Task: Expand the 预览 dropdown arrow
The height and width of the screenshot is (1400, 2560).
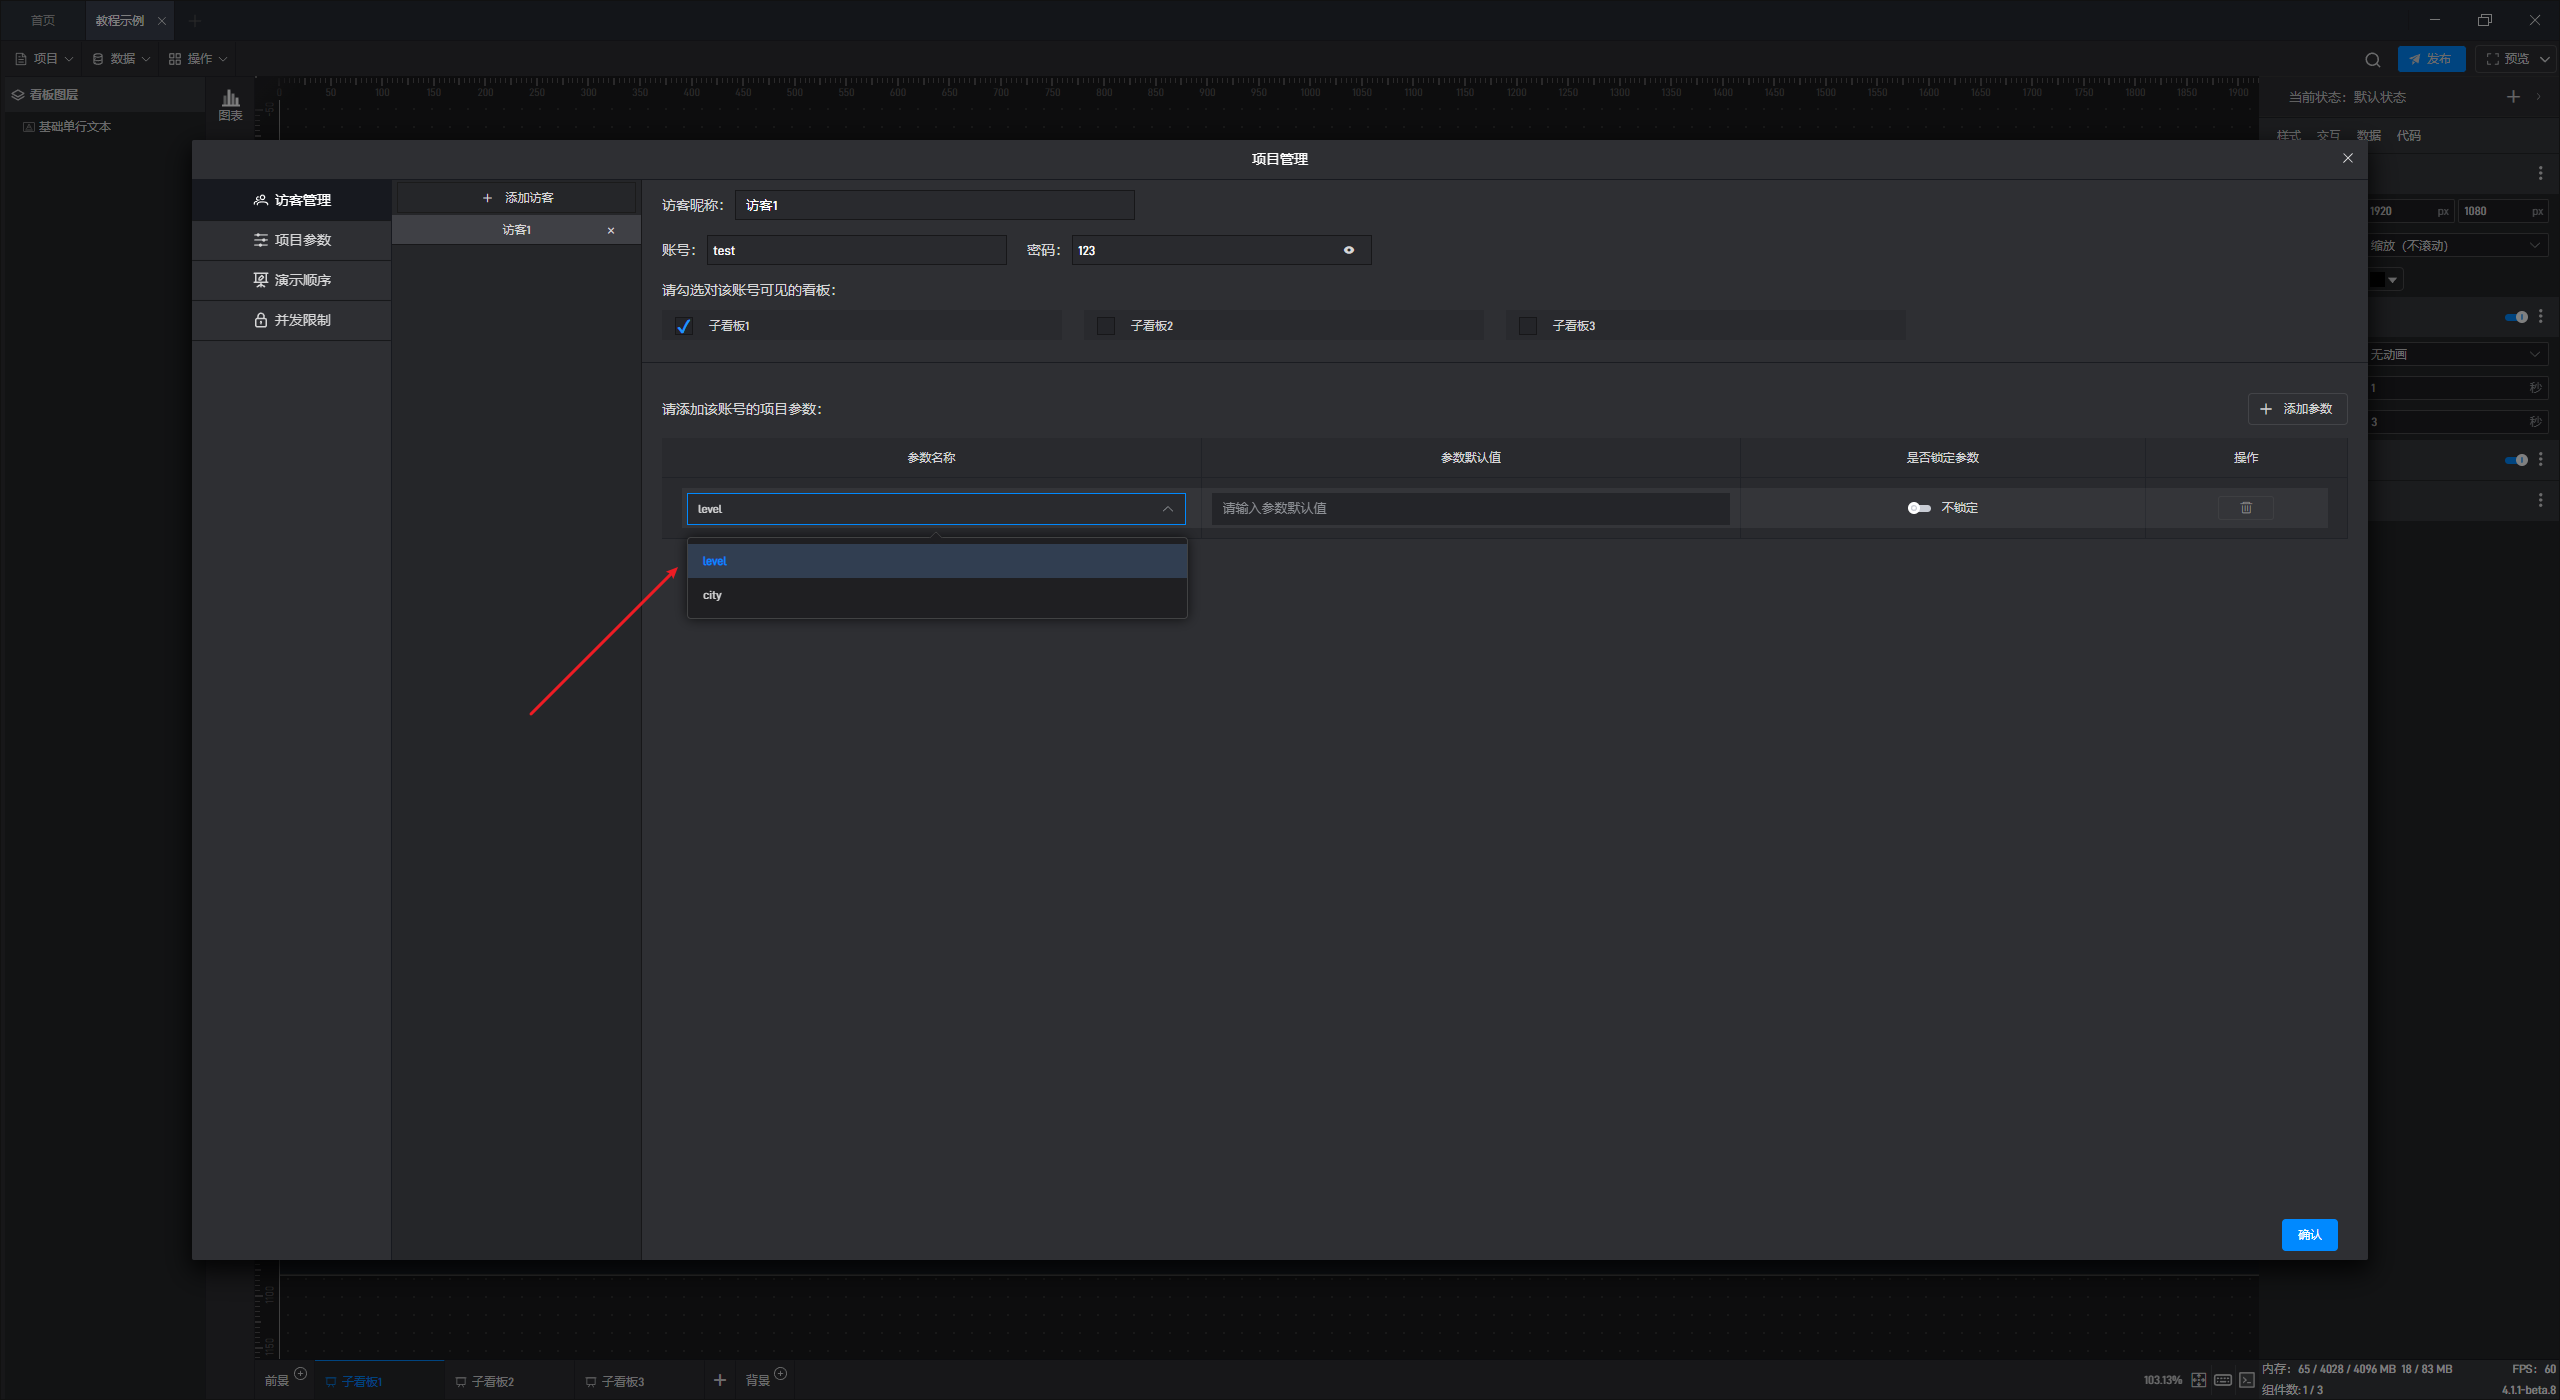Action: tap(2544, 59)
